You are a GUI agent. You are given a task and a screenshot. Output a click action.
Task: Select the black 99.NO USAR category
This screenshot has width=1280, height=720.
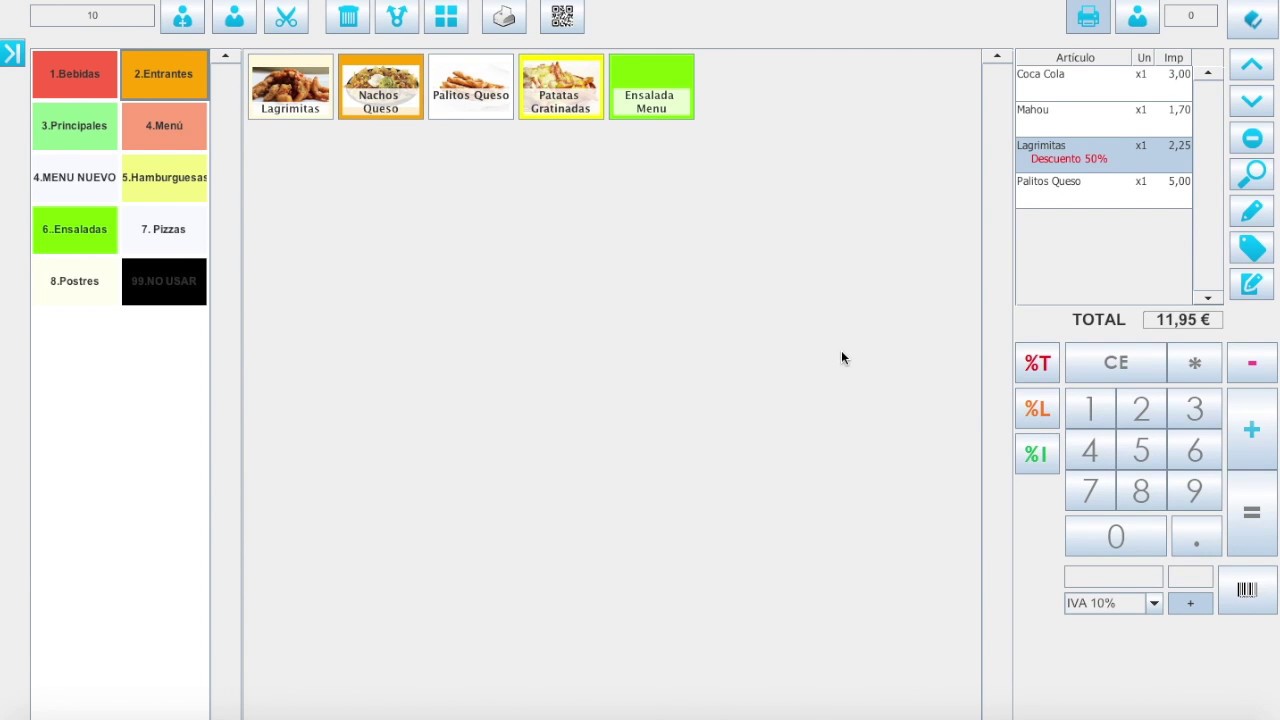(164, 282)
